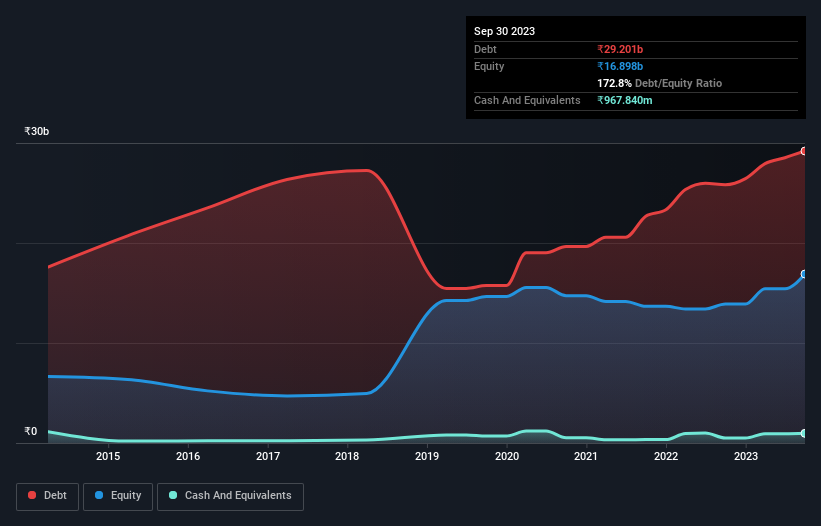Image resolution: width=821 pixels, height=526 pixels.
Task: Click the 2023 x-axis label
Action: pyautogui.click(x=746, y=456)
